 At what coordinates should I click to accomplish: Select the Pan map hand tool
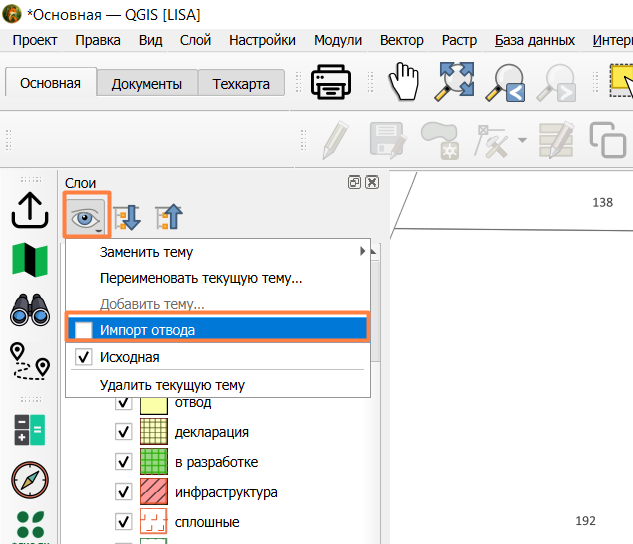pyautogui.click(x=403, y=82)
